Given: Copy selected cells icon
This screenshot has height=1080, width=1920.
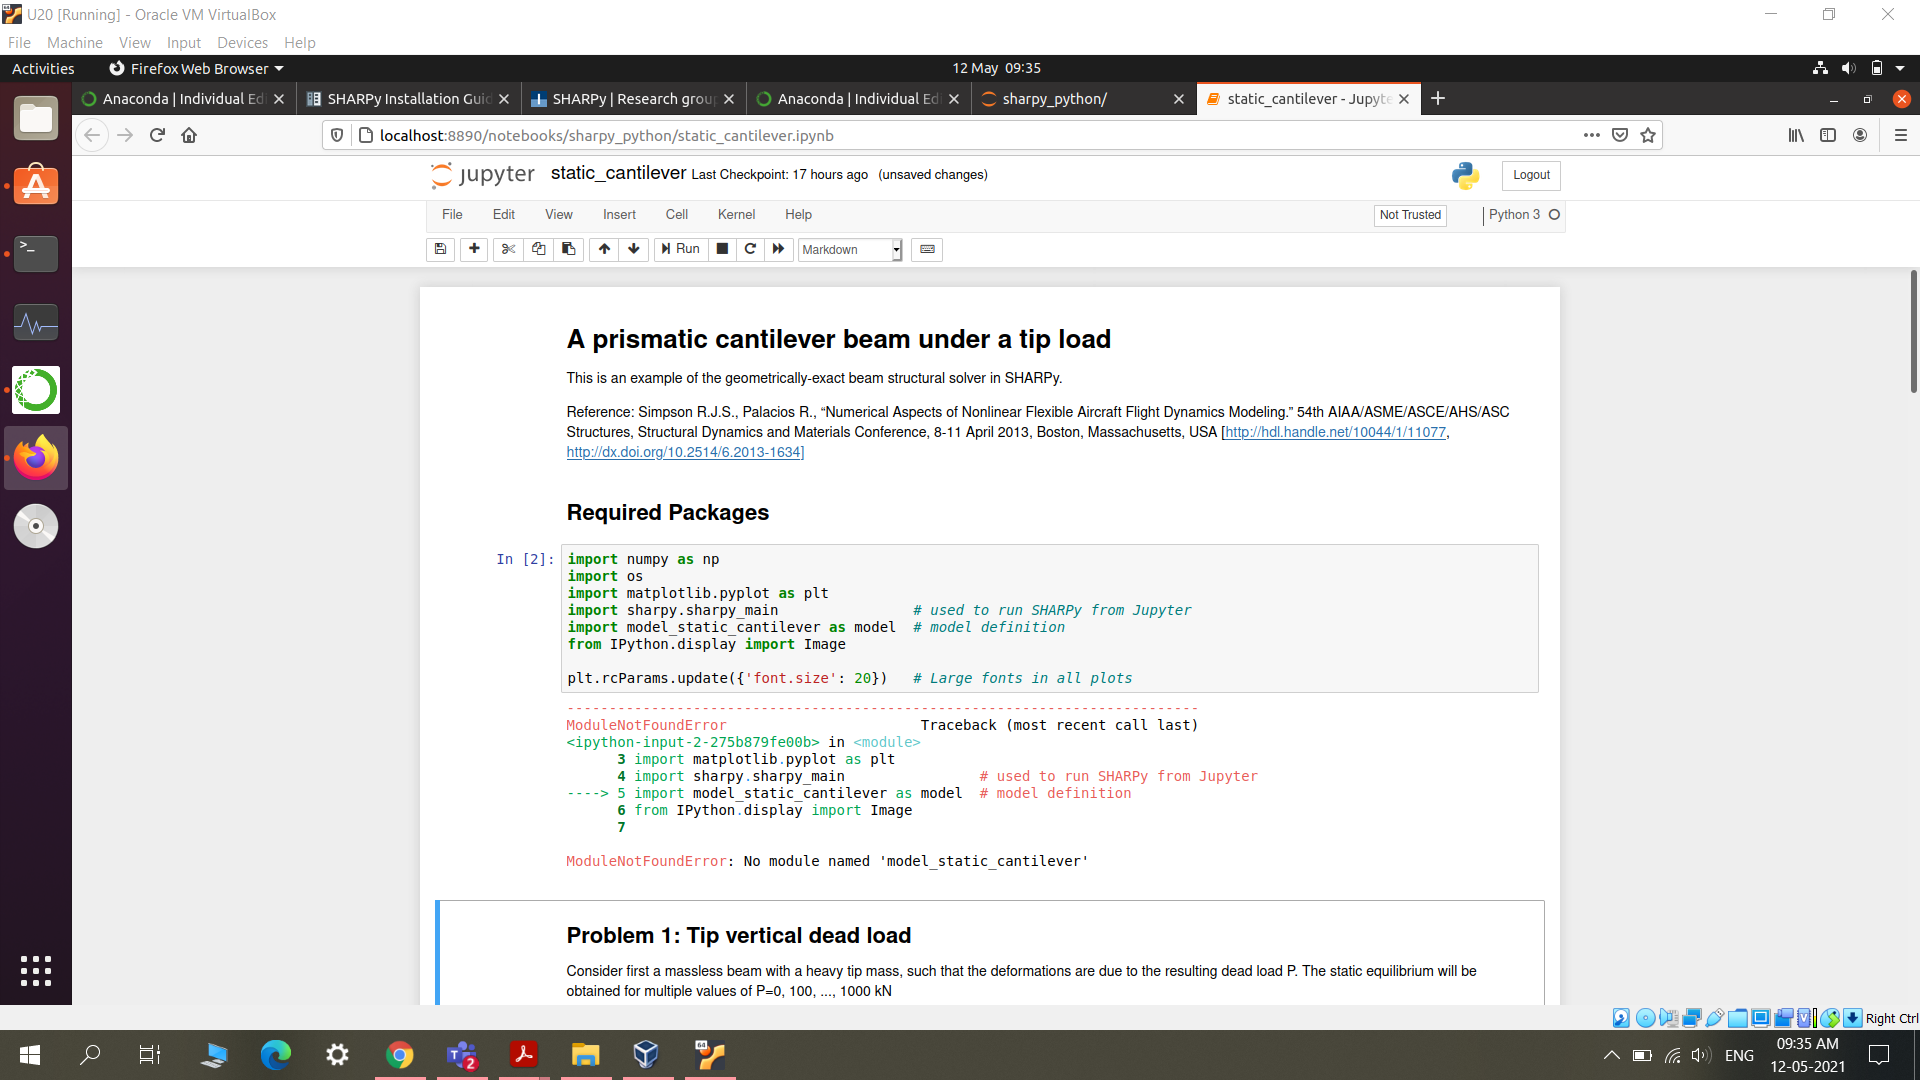Looking at the screenshot, I should click(x=538, y=249).
